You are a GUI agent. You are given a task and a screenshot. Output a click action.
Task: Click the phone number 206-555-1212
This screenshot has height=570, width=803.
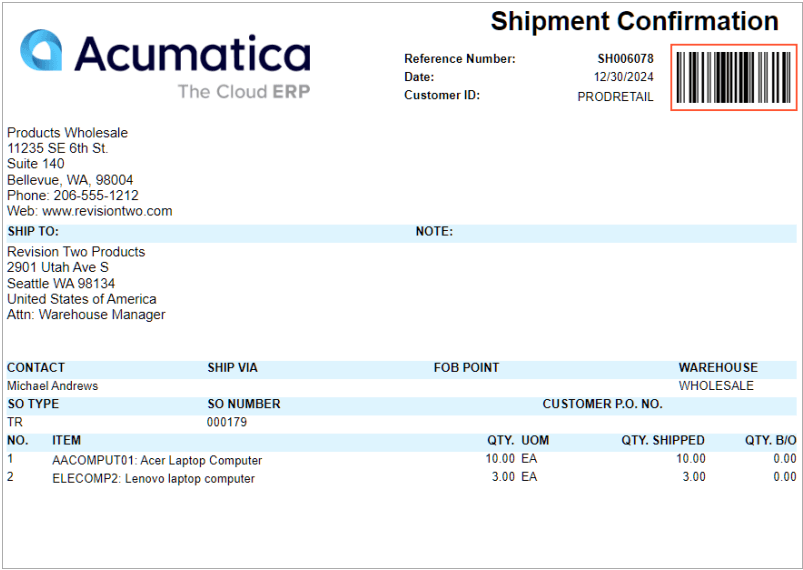click(96, 195)
